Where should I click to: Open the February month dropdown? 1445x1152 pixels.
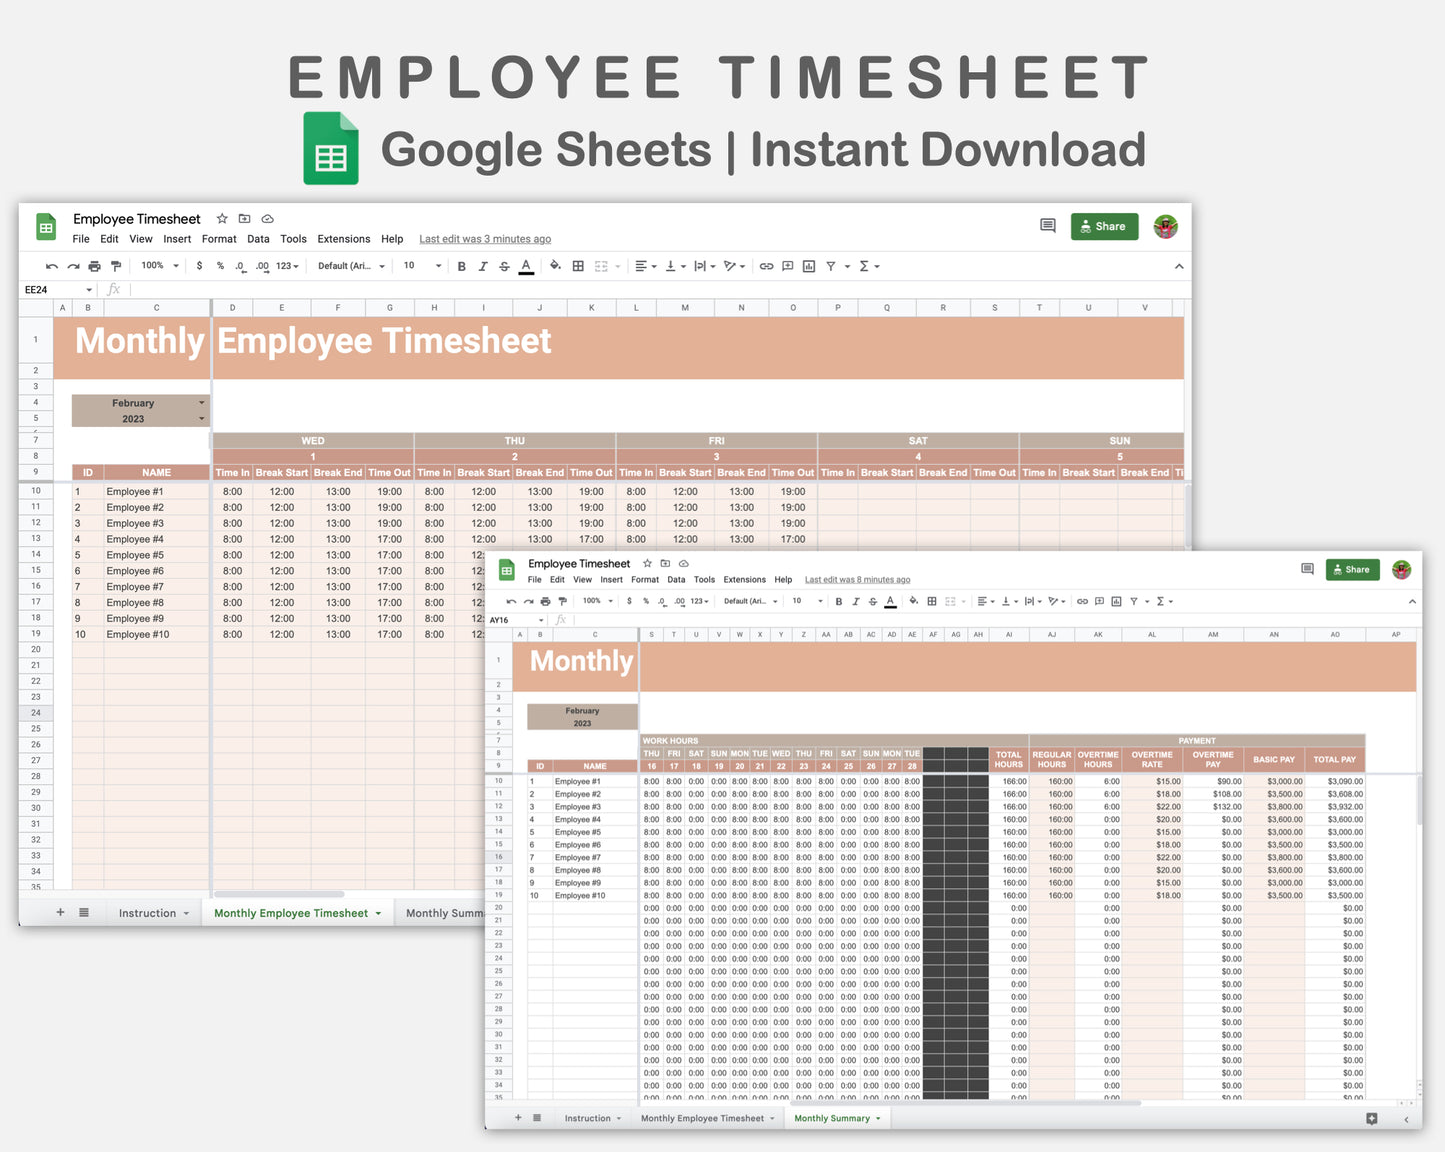[201, 402]
